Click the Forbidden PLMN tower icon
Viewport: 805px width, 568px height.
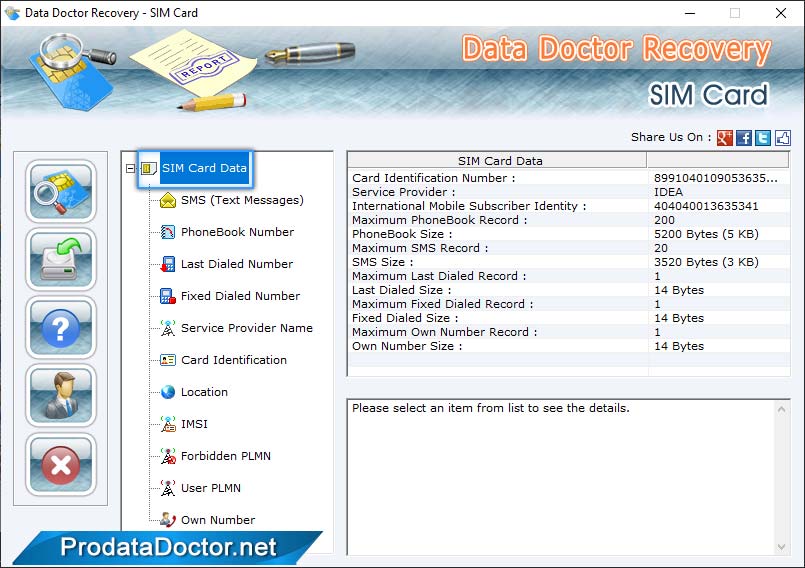pos(168,456)
